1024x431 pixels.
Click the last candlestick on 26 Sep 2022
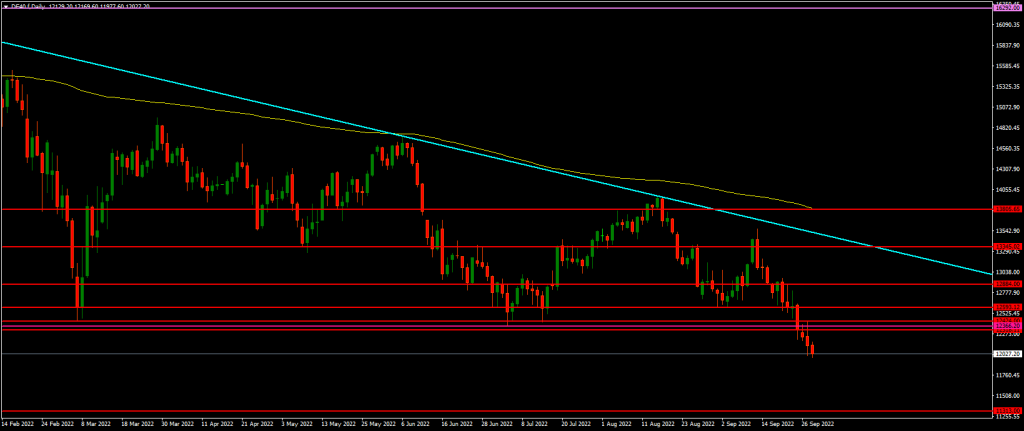(x=813, y=350)
